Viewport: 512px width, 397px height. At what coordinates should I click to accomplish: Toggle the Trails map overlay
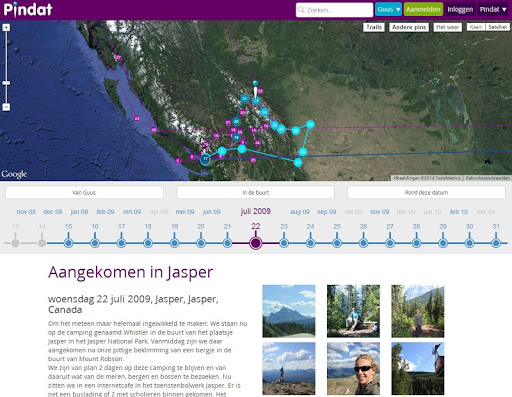tap(374, 27)
